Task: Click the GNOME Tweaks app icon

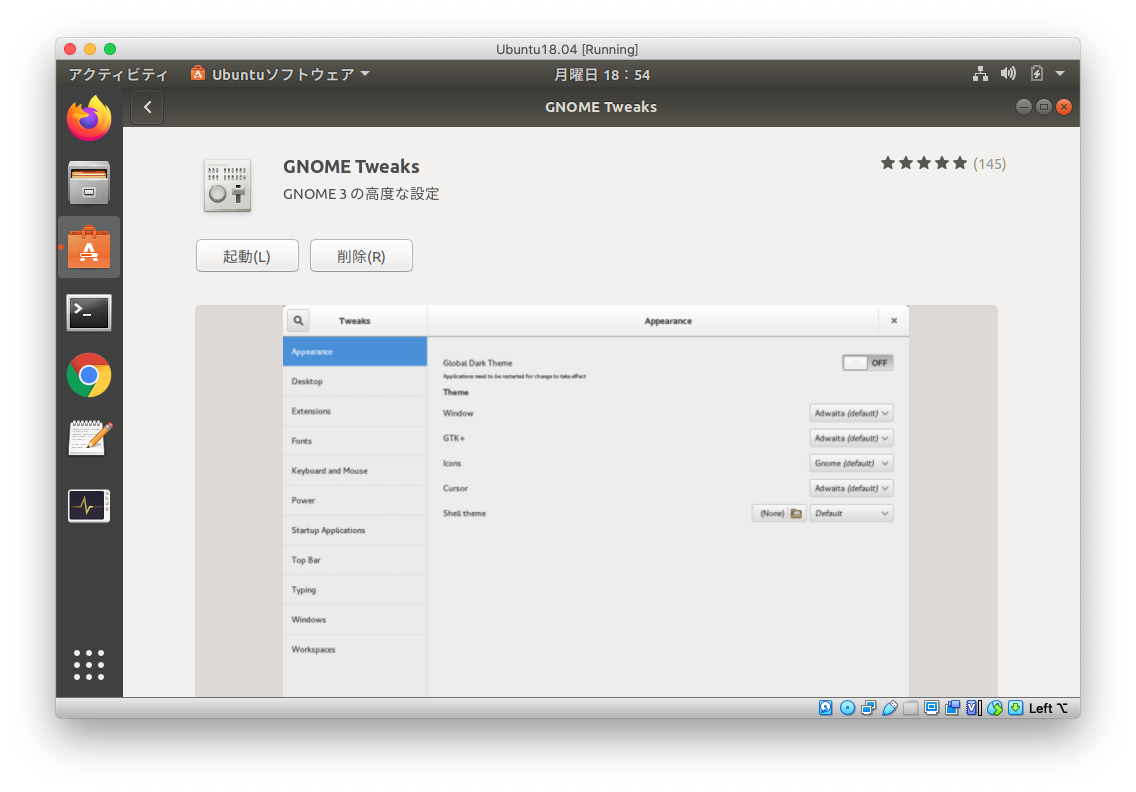Action: tap(227, 186)
